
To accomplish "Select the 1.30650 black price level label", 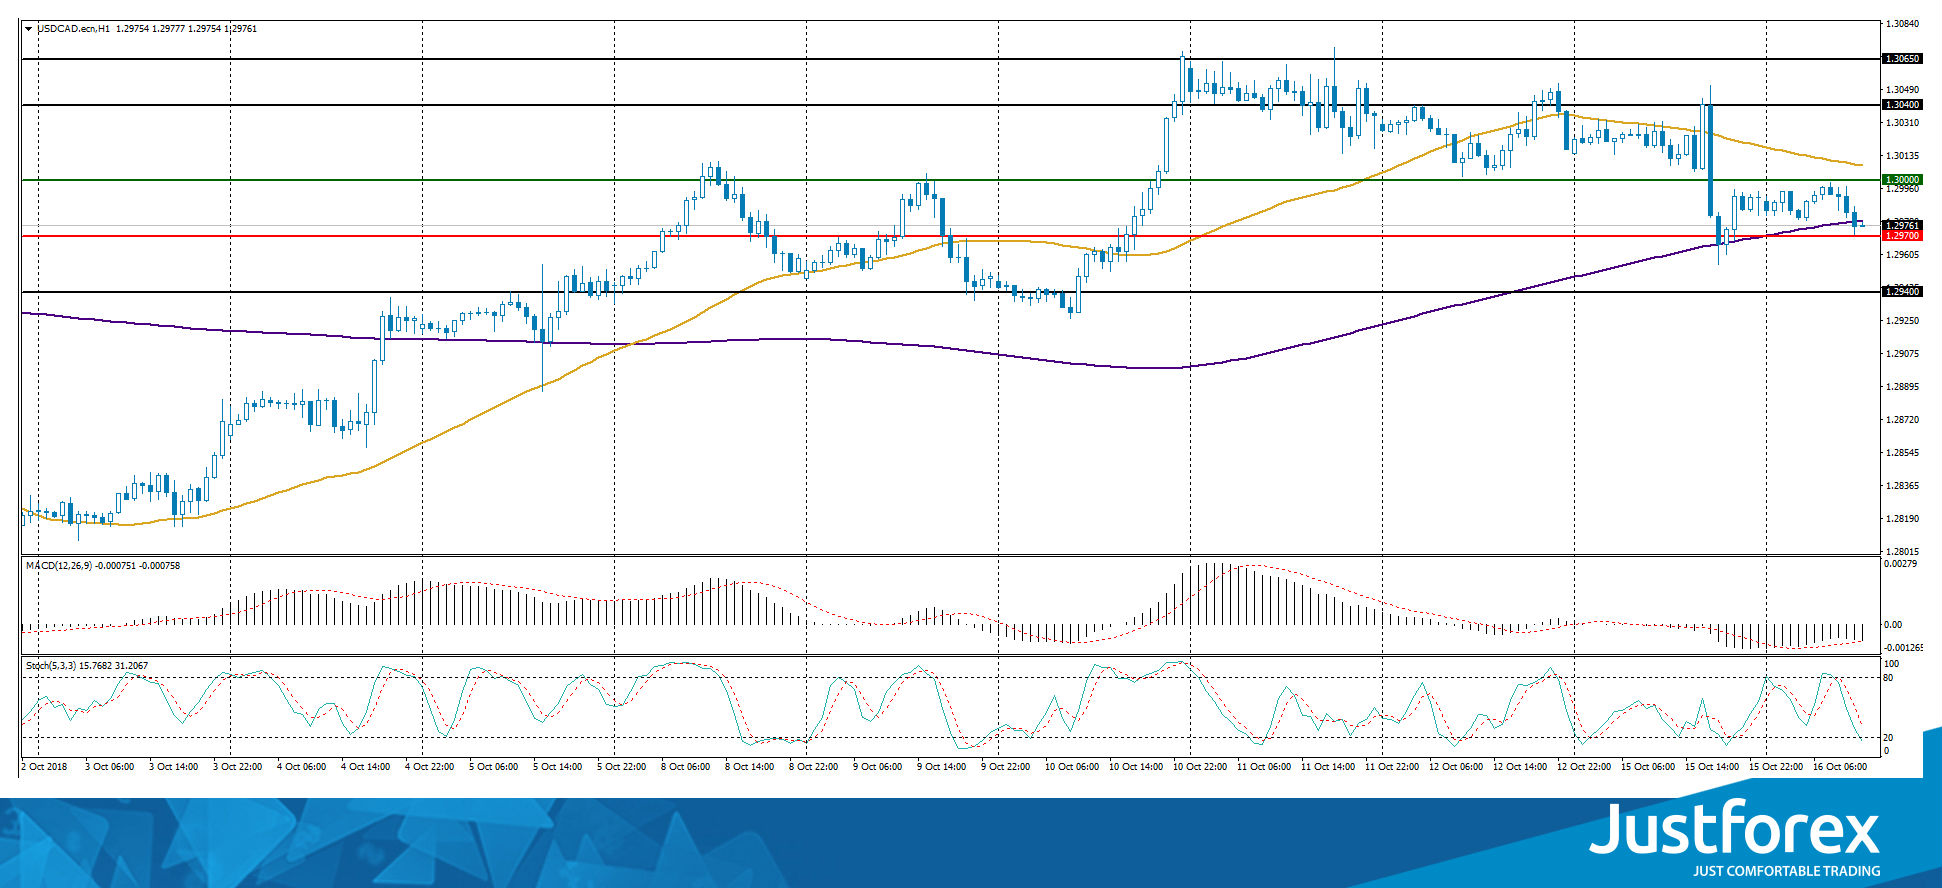I will 1902,59.
